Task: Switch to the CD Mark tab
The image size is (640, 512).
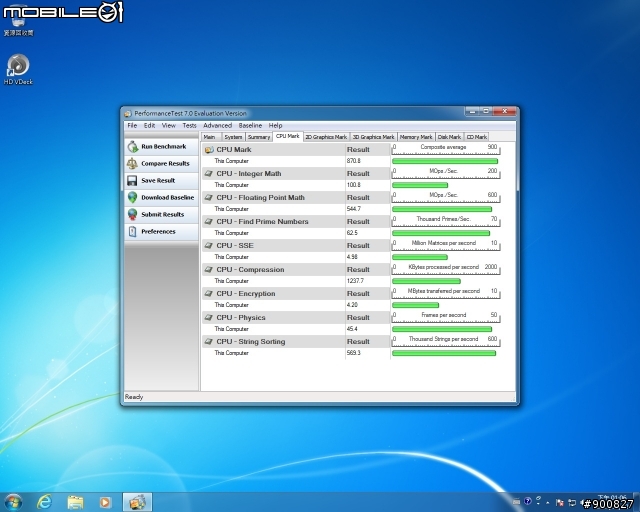Action: (x=477, y=137)
